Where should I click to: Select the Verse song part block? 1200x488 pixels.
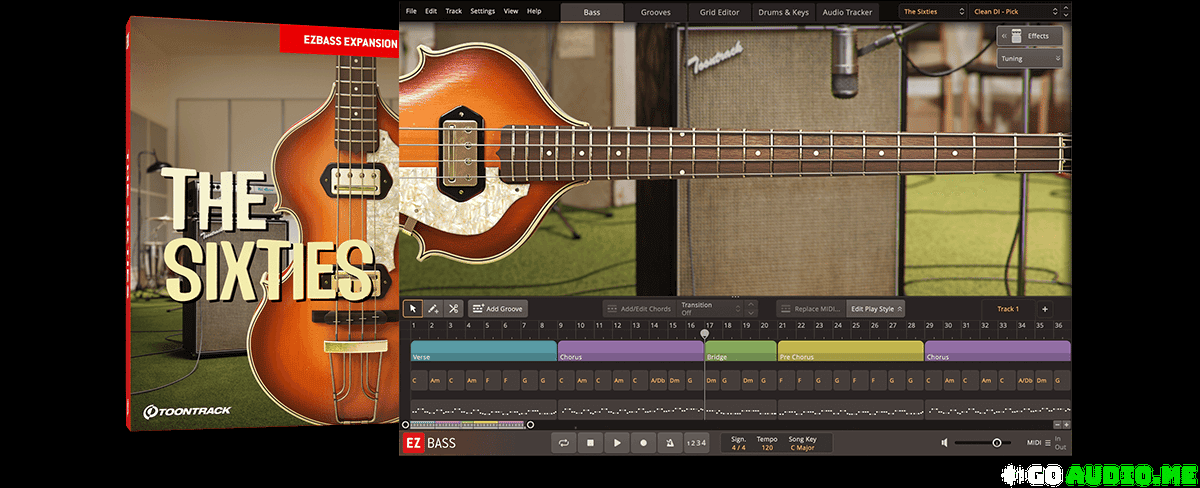coord(483,351)
